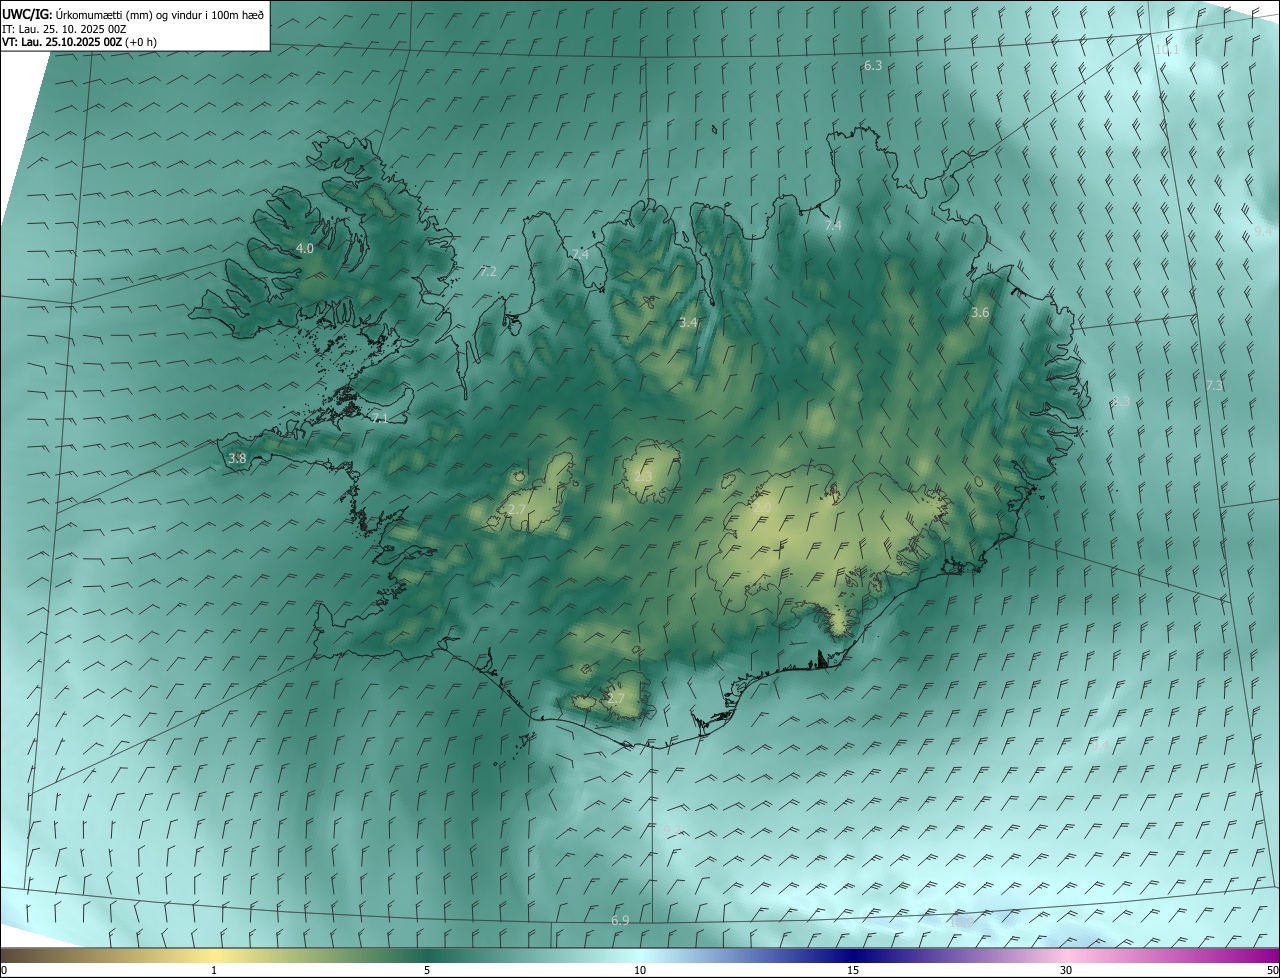Screen dimensions: 1280x978
Task: Select the "VT: Lau. 25.10.2025 00Z (+0 h)" line
Action: coord(79,42)
